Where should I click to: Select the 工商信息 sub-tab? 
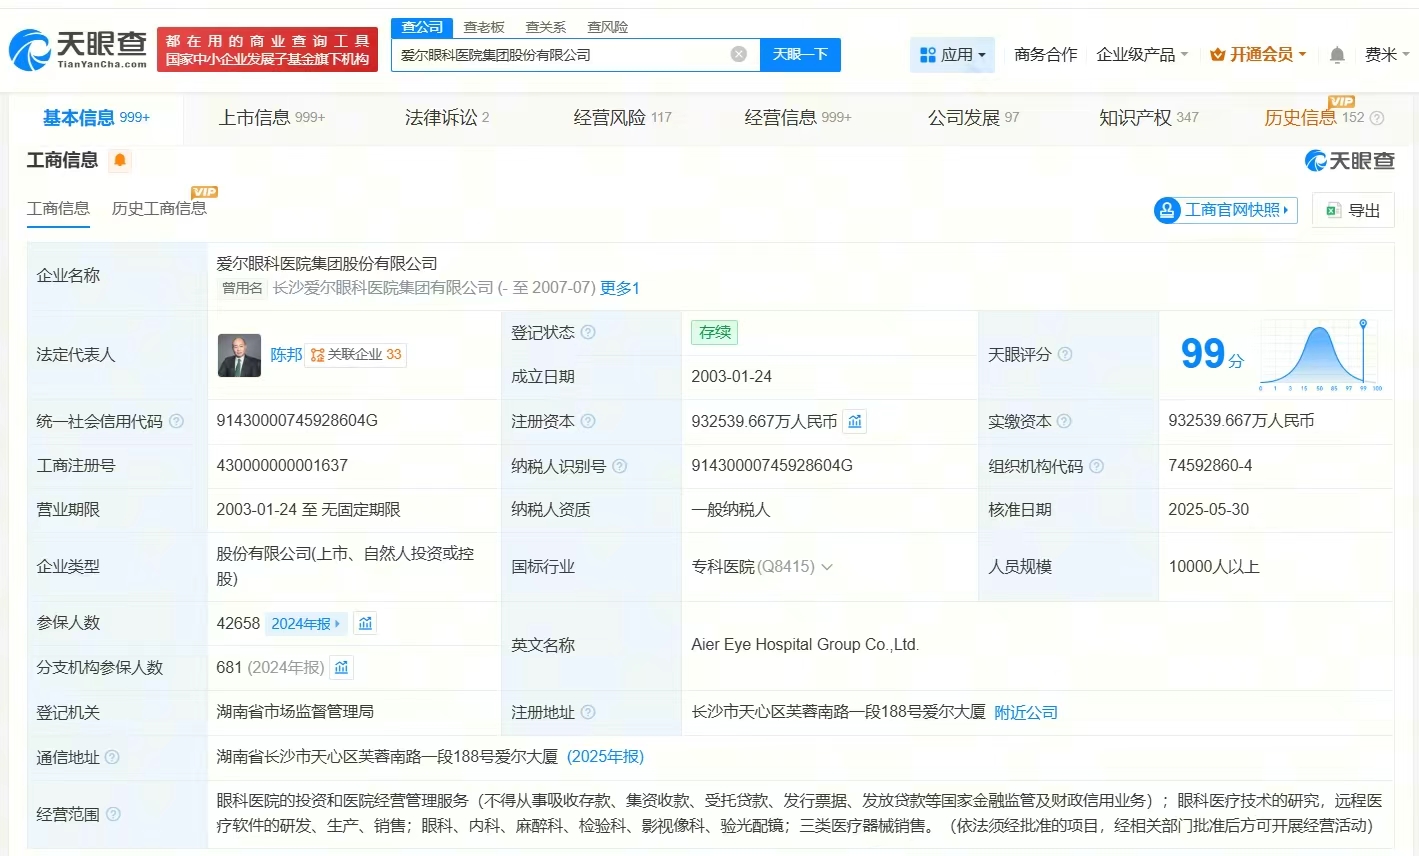tap(58, 208)
